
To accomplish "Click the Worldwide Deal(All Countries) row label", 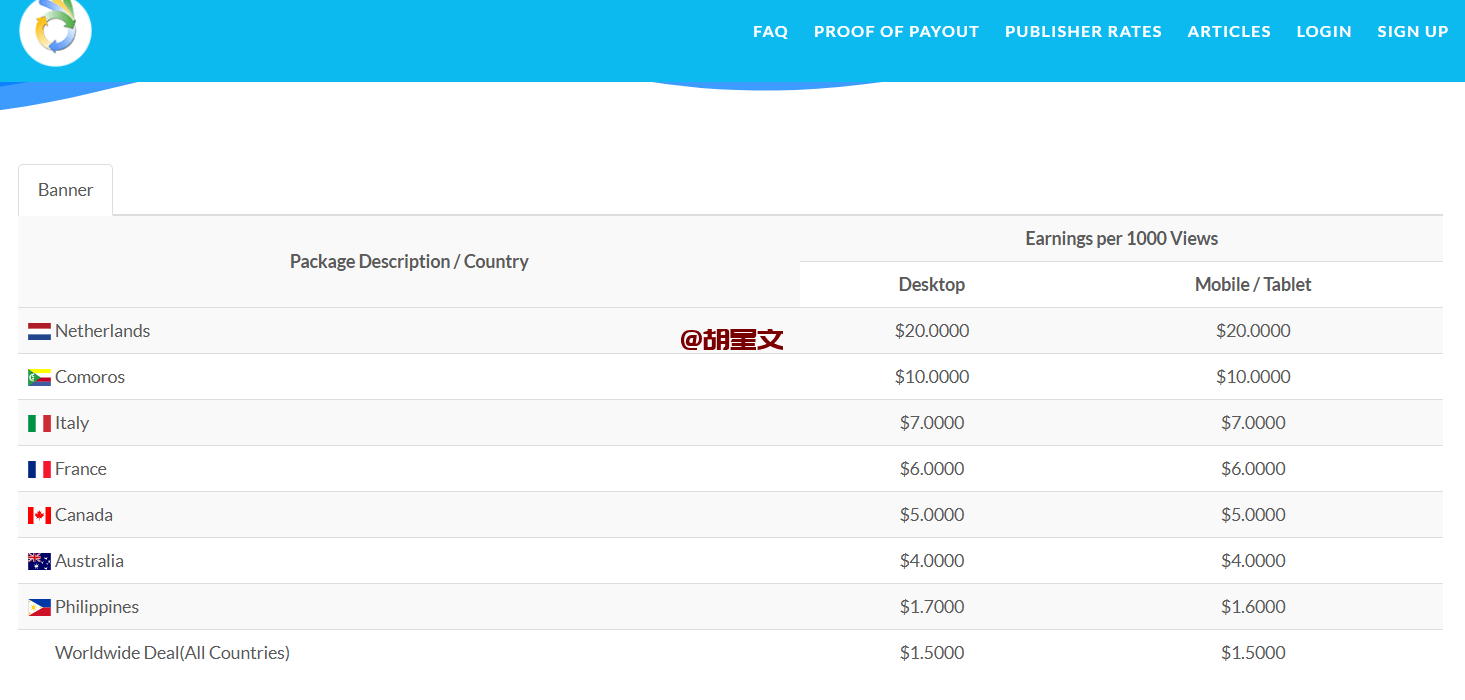I will coord(172,653).
